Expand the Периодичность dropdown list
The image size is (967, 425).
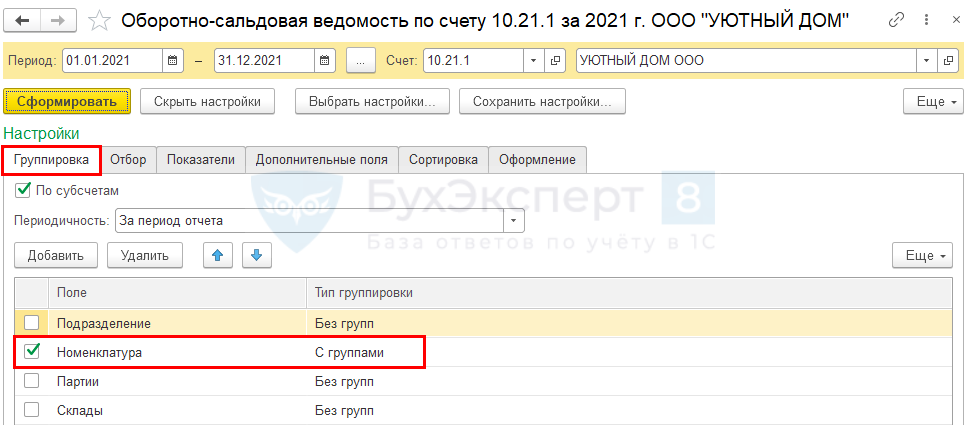coord(514,220)
